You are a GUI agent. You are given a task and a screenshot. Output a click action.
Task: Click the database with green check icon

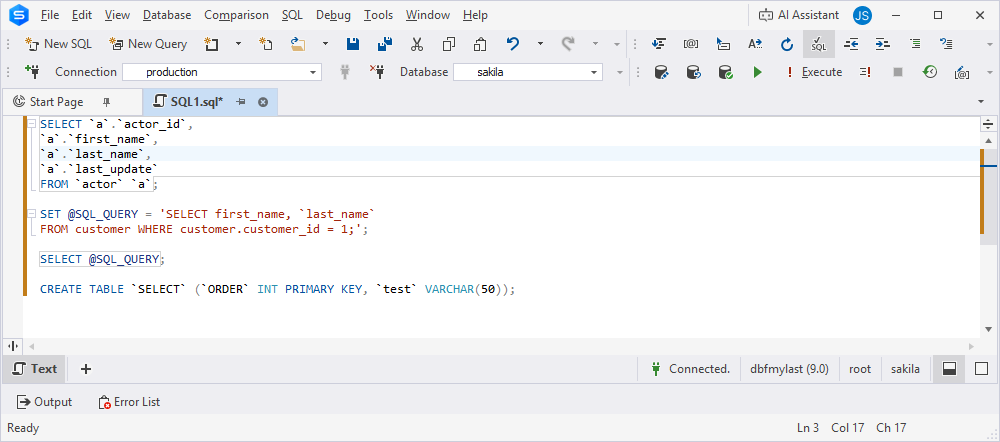point(725,72)
